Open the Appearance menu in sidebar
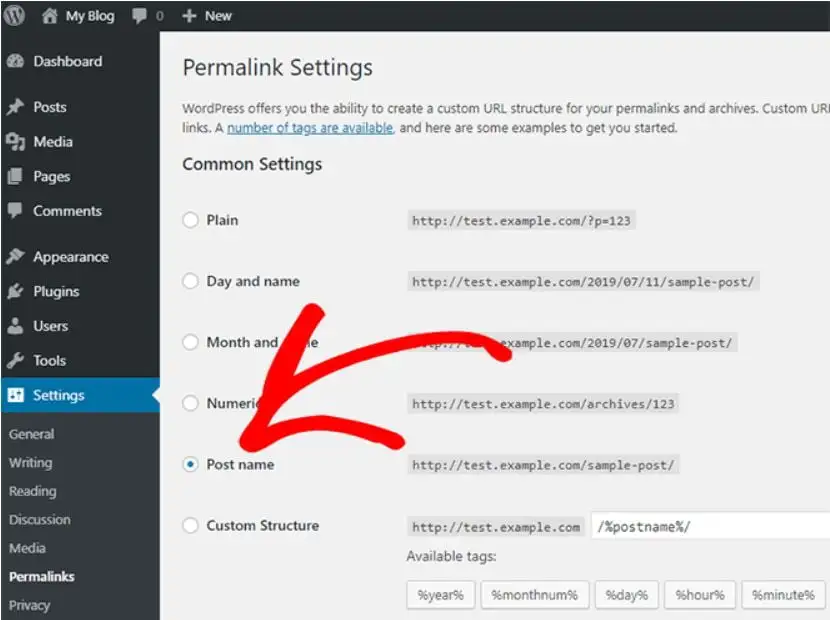This screenshot has height=620, width=830. pyautogui.click(x=71, y=257)
